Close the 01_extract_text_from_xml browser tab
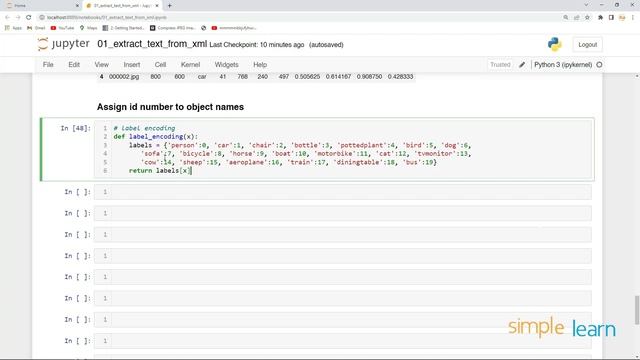Image resolution: width=640 pixels, height=360 pixels. click(157, 6)
